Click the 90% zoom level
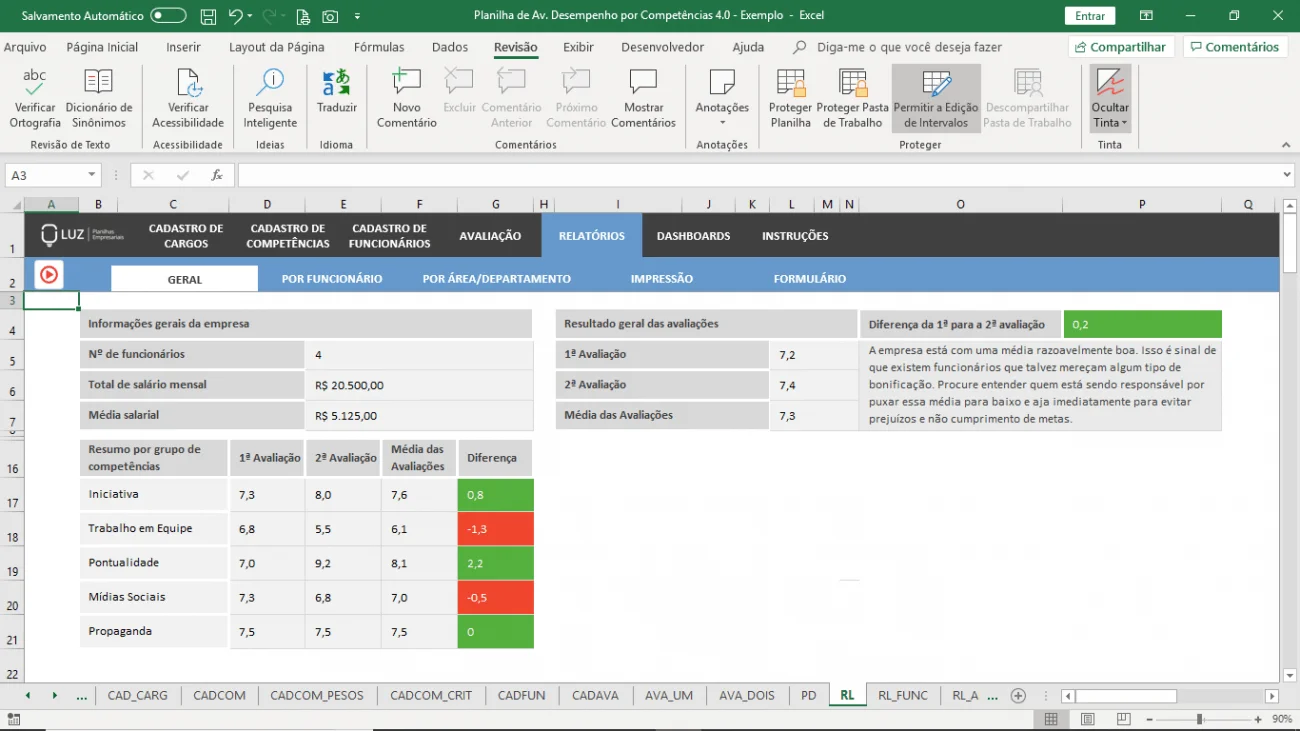The width and height of the screenshot is (1300, 731). pos(1282,719)
